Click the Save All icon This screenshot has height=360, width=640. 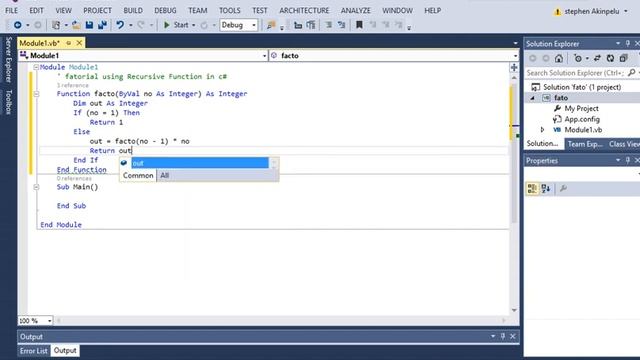pos(102,25)
